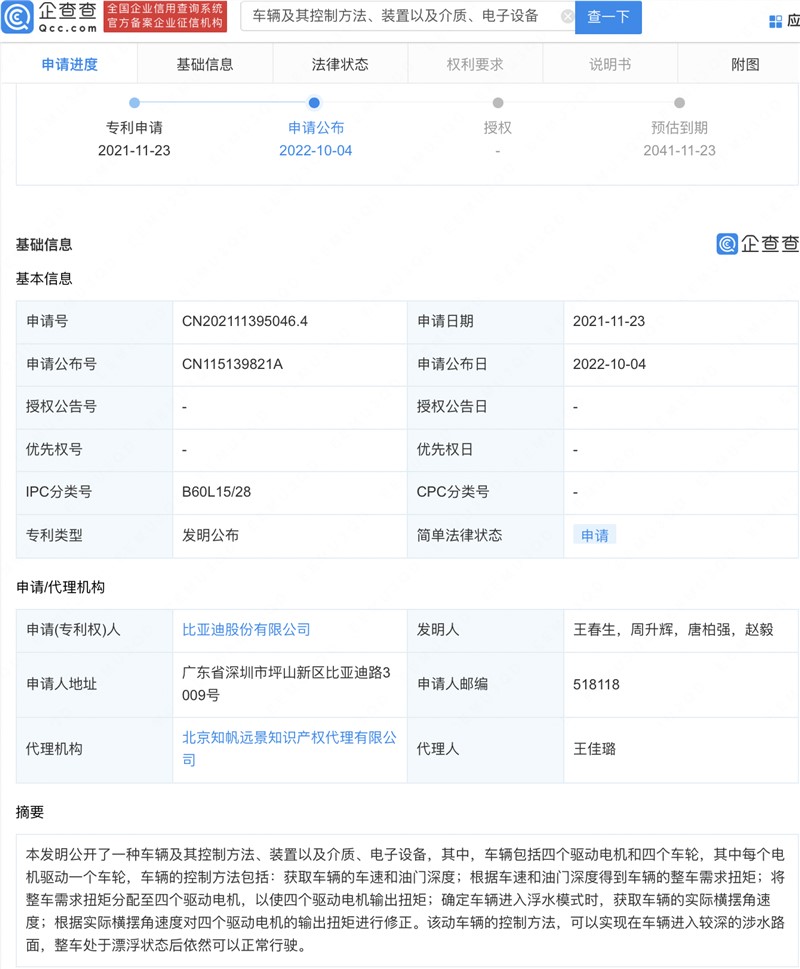Click the 授权 timeline node dot

[x=499, y=102]
